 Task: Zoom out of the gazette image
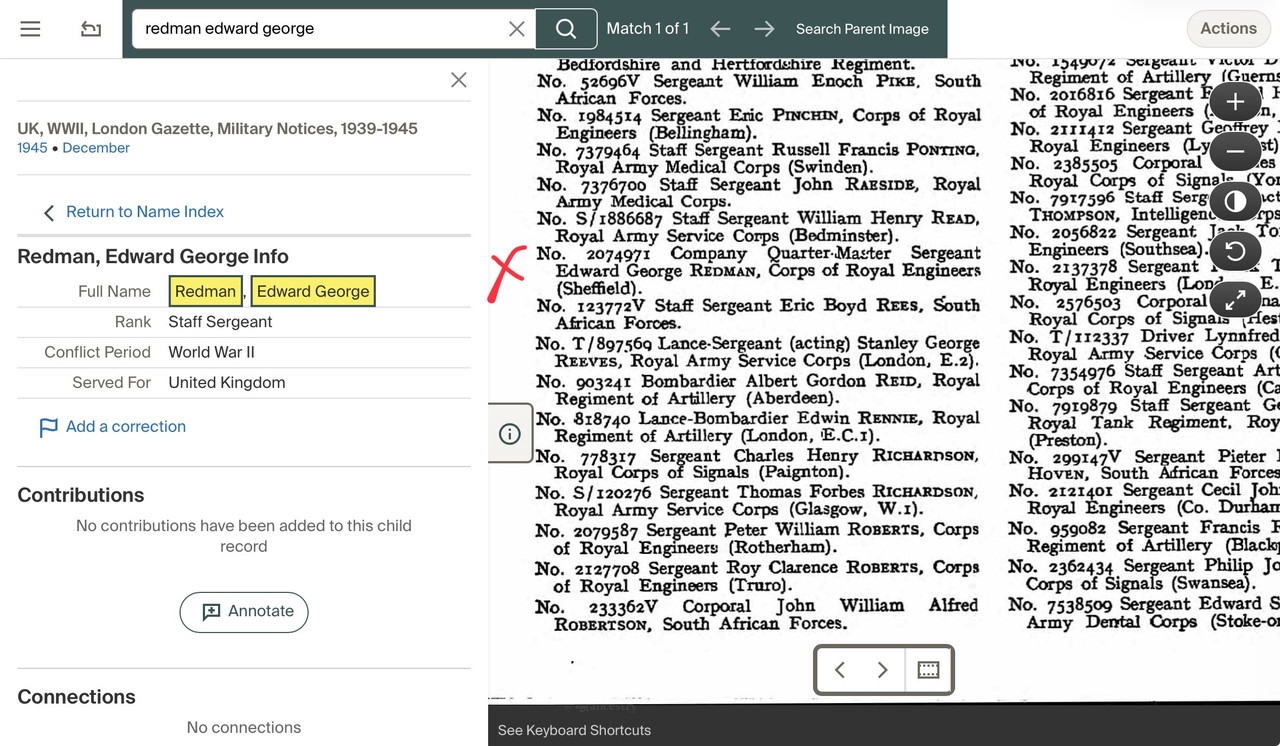1235,152
